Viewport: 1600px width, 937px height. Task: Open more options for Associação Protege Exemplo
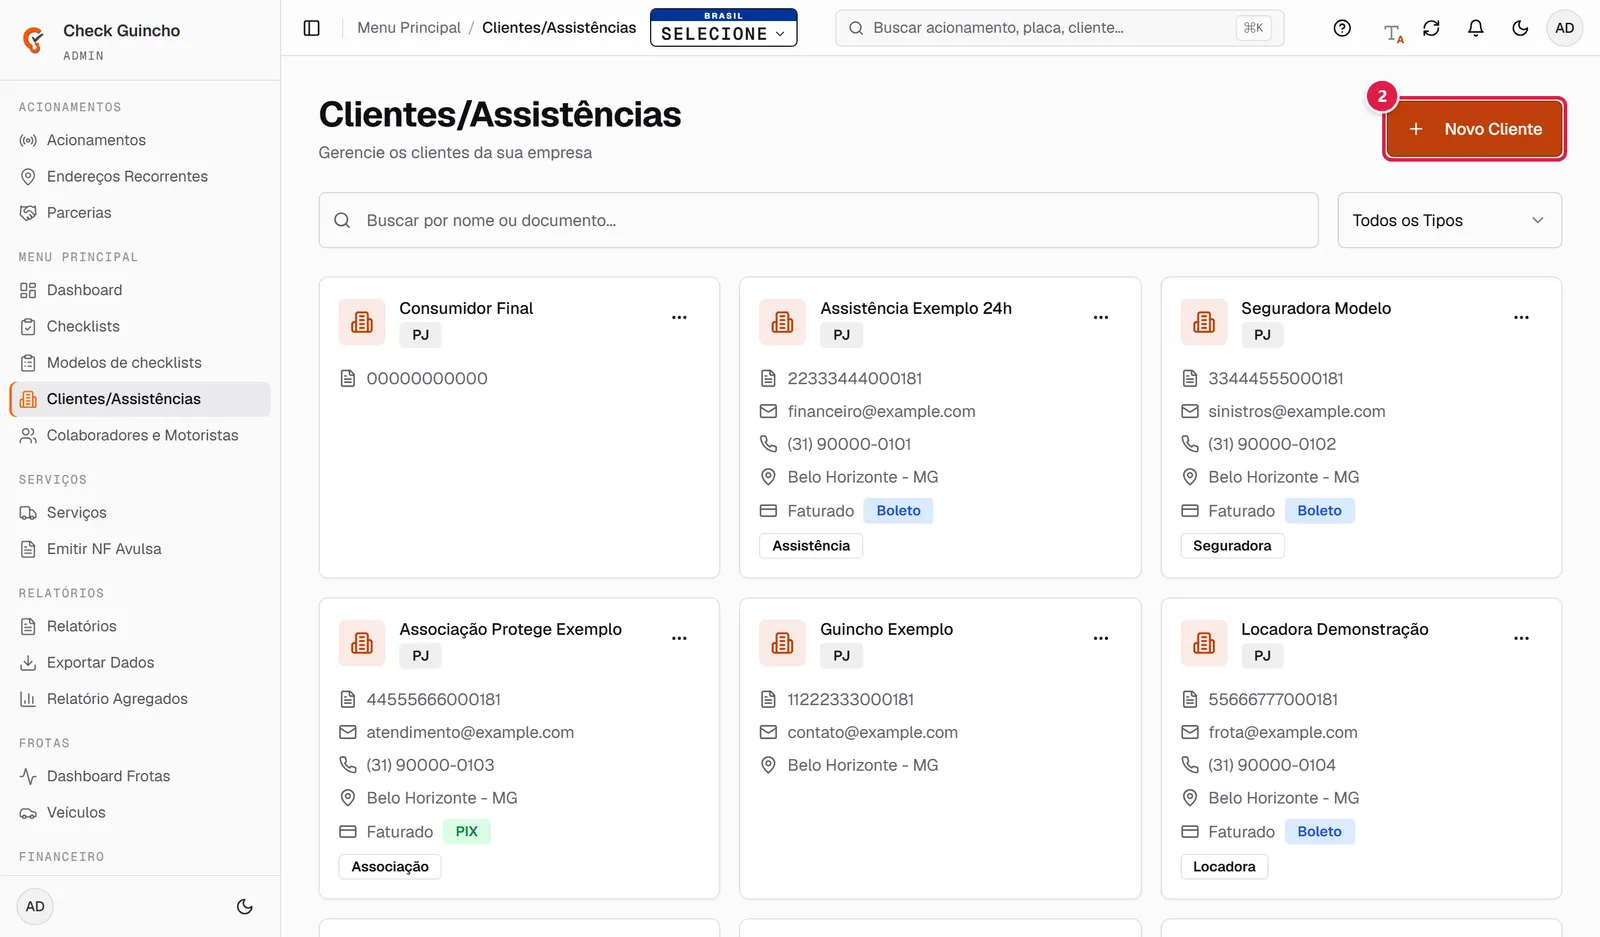679,638
